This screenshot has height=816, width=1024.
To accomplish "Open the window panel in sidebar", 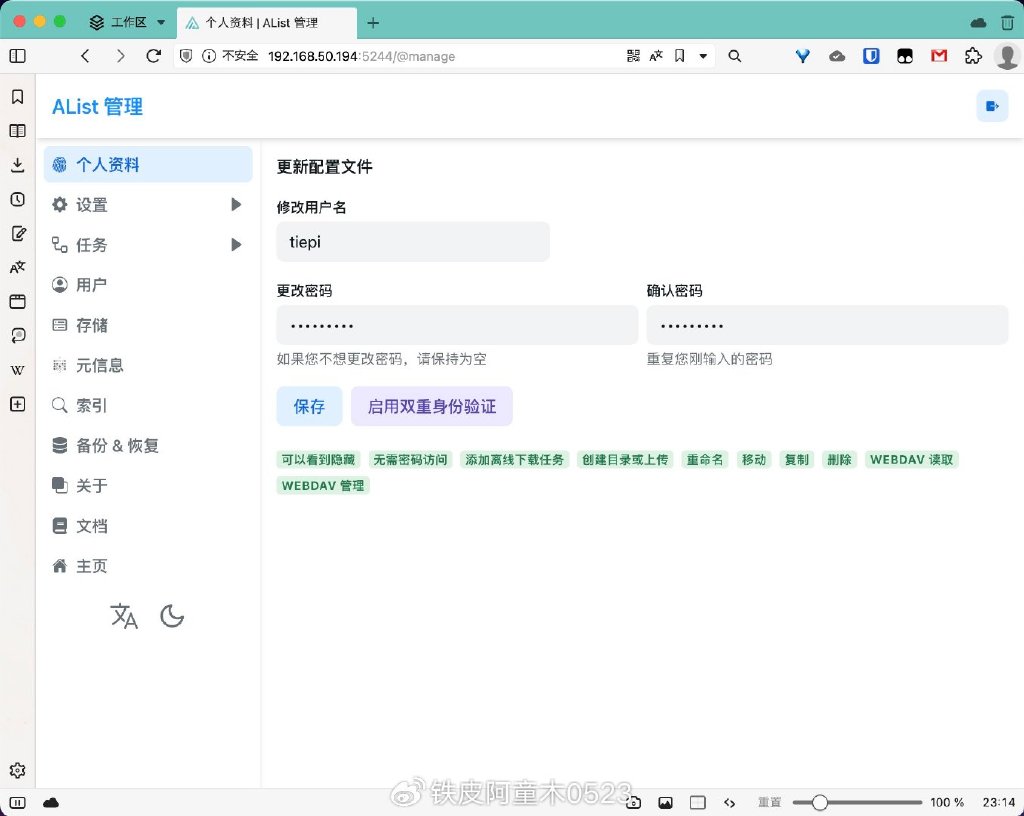I will click(18, 302).
